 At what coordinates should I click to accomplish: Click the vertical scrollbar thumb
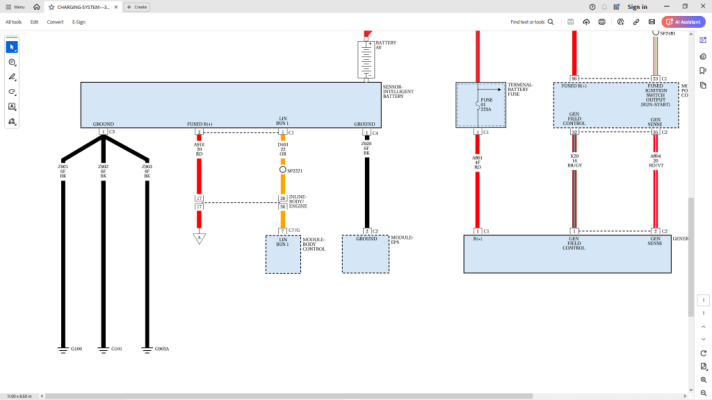coord(691,257)
